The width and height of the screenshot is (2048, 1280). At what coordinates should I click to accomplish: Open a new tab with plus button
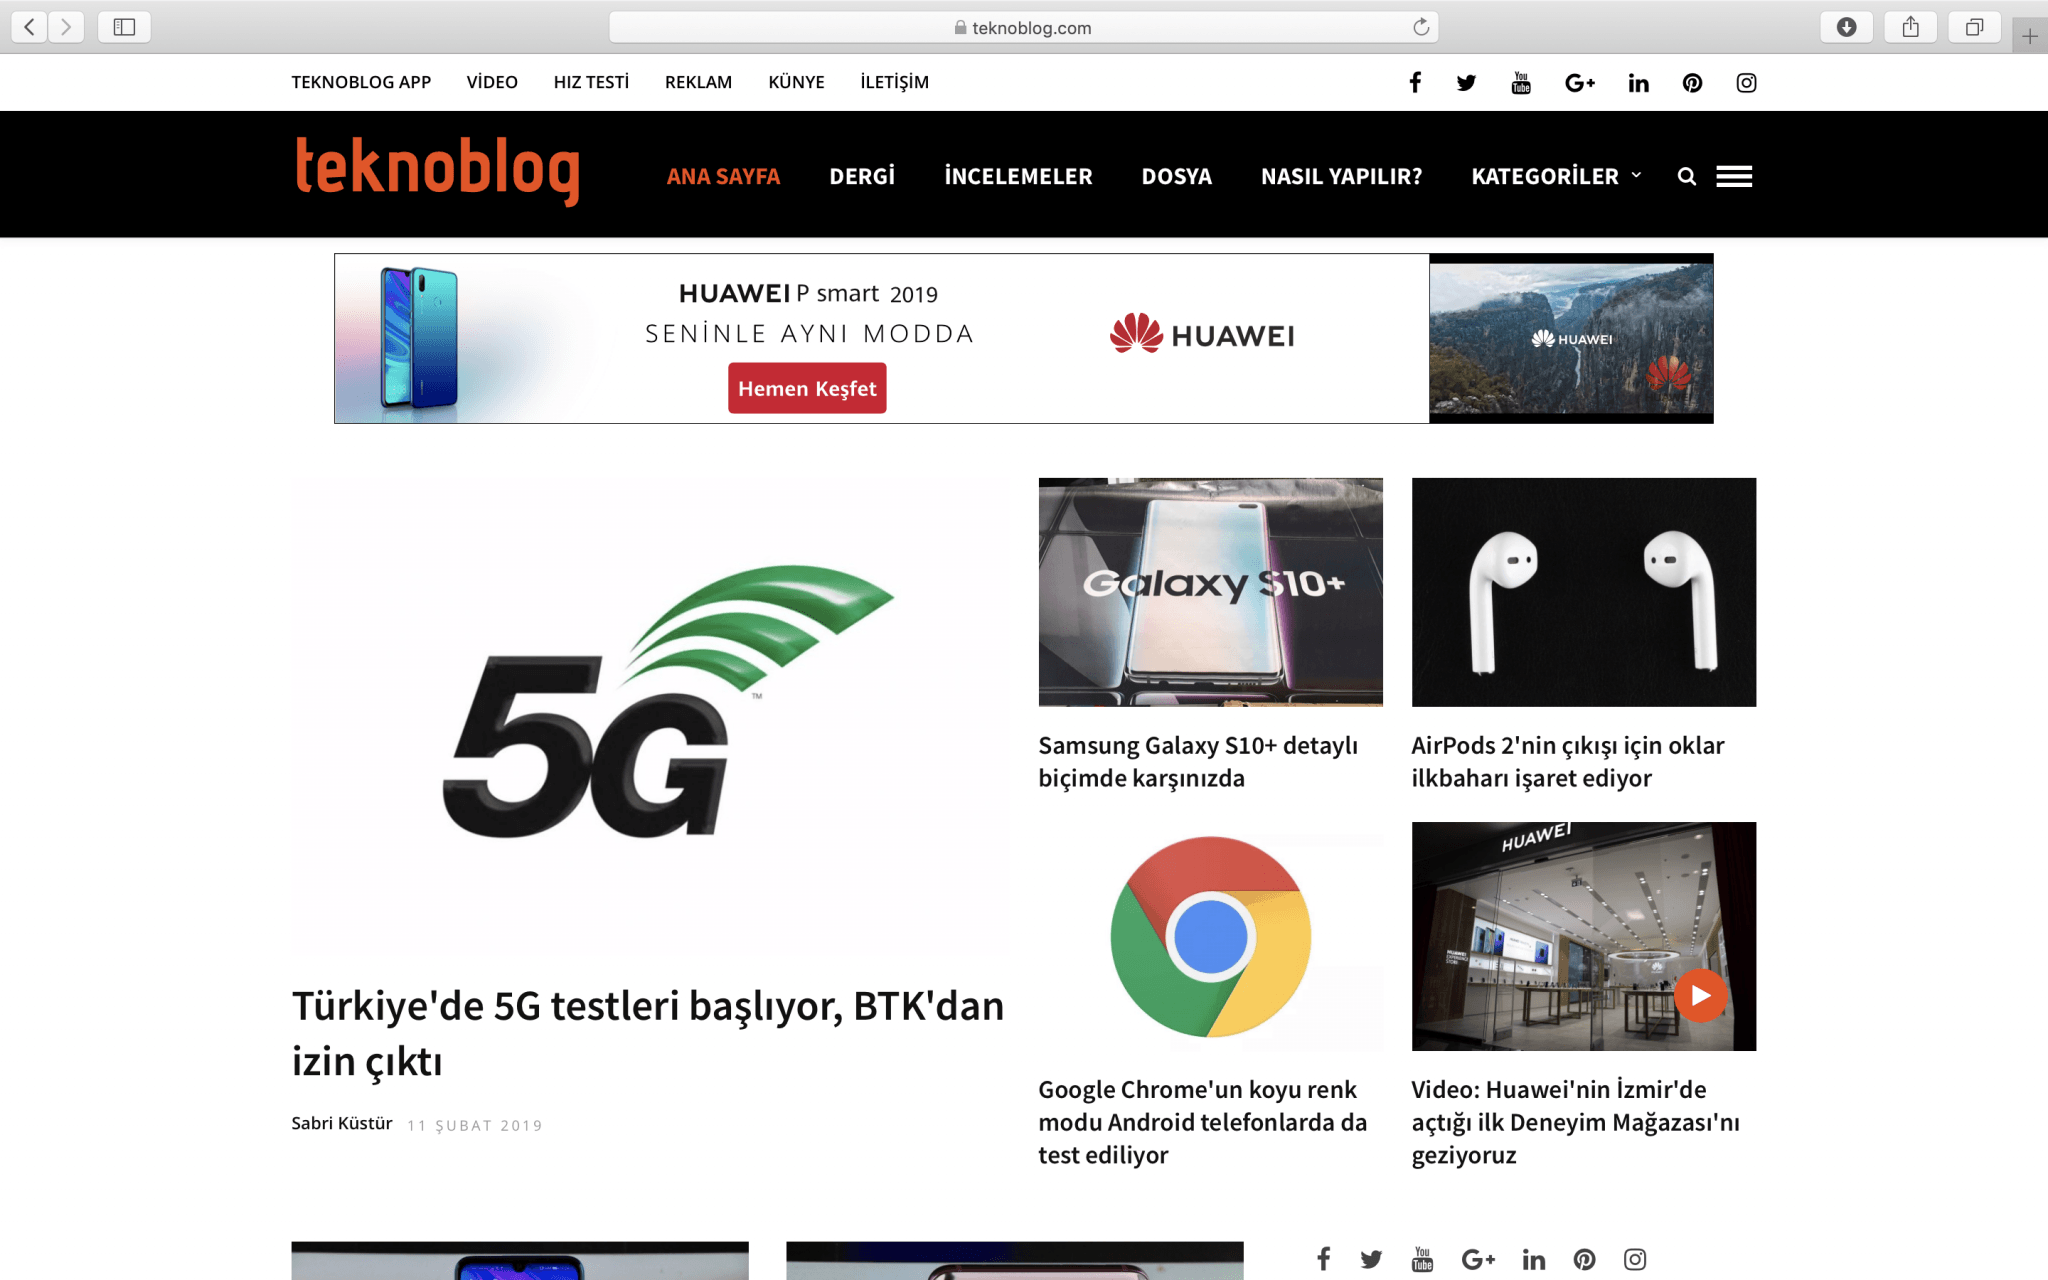2029,37
